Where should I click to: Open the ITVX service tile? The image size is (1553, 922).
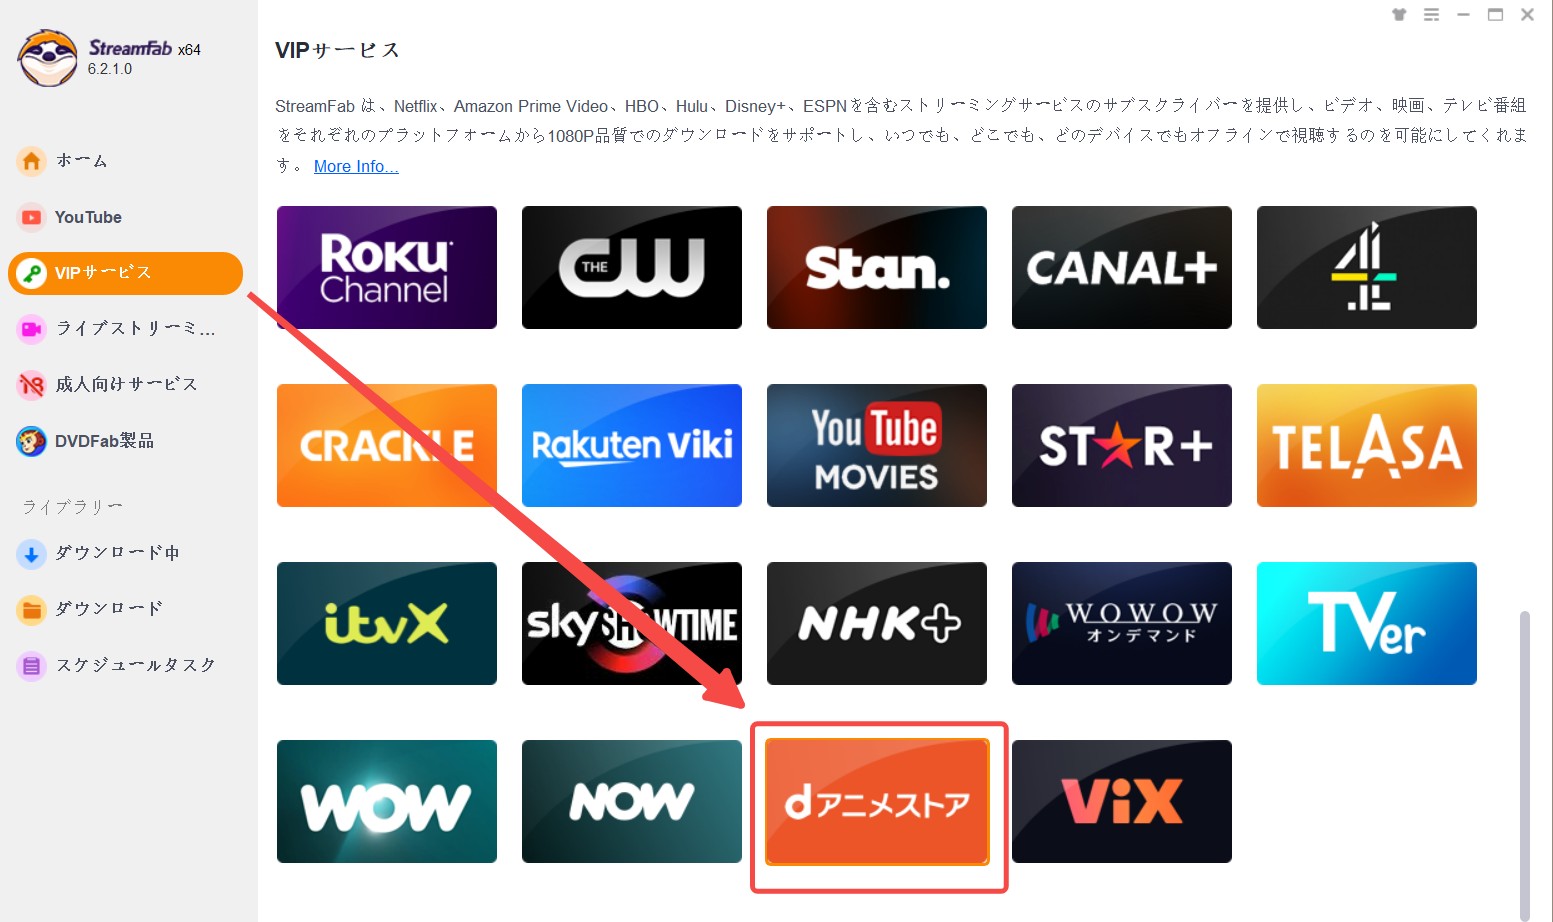[387, 623]
